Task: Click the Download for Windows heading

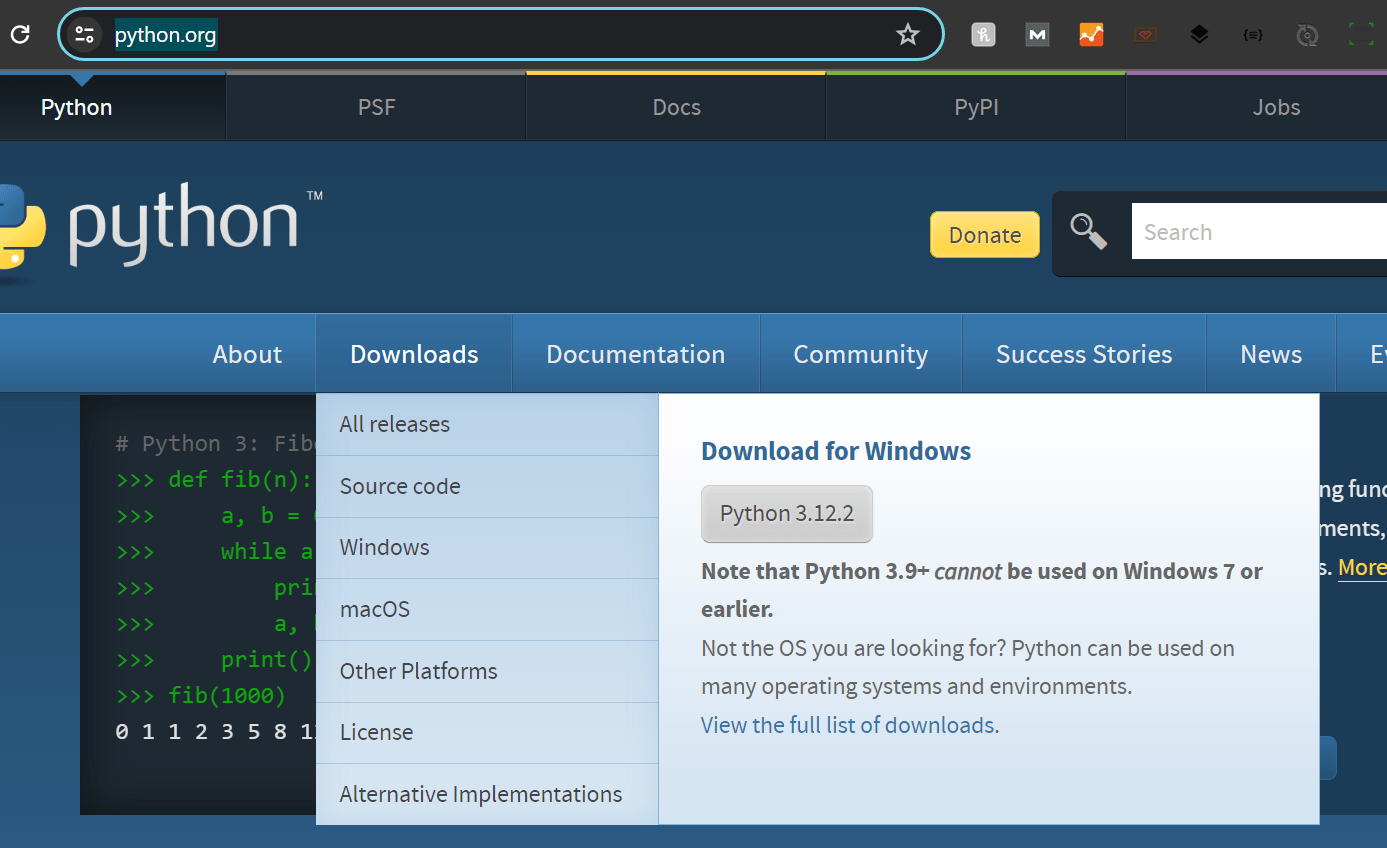Action: coord(836,451)
